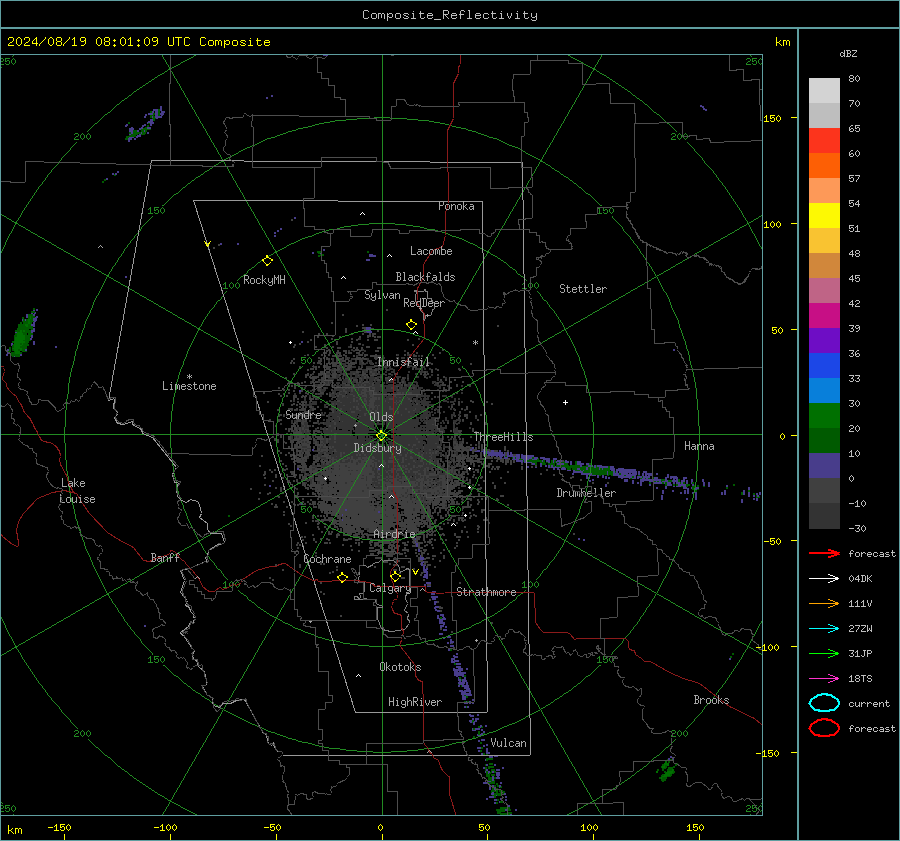Viewport: 900px width, 841px height.
Task: Click the Olds city label
Action: 381,417
